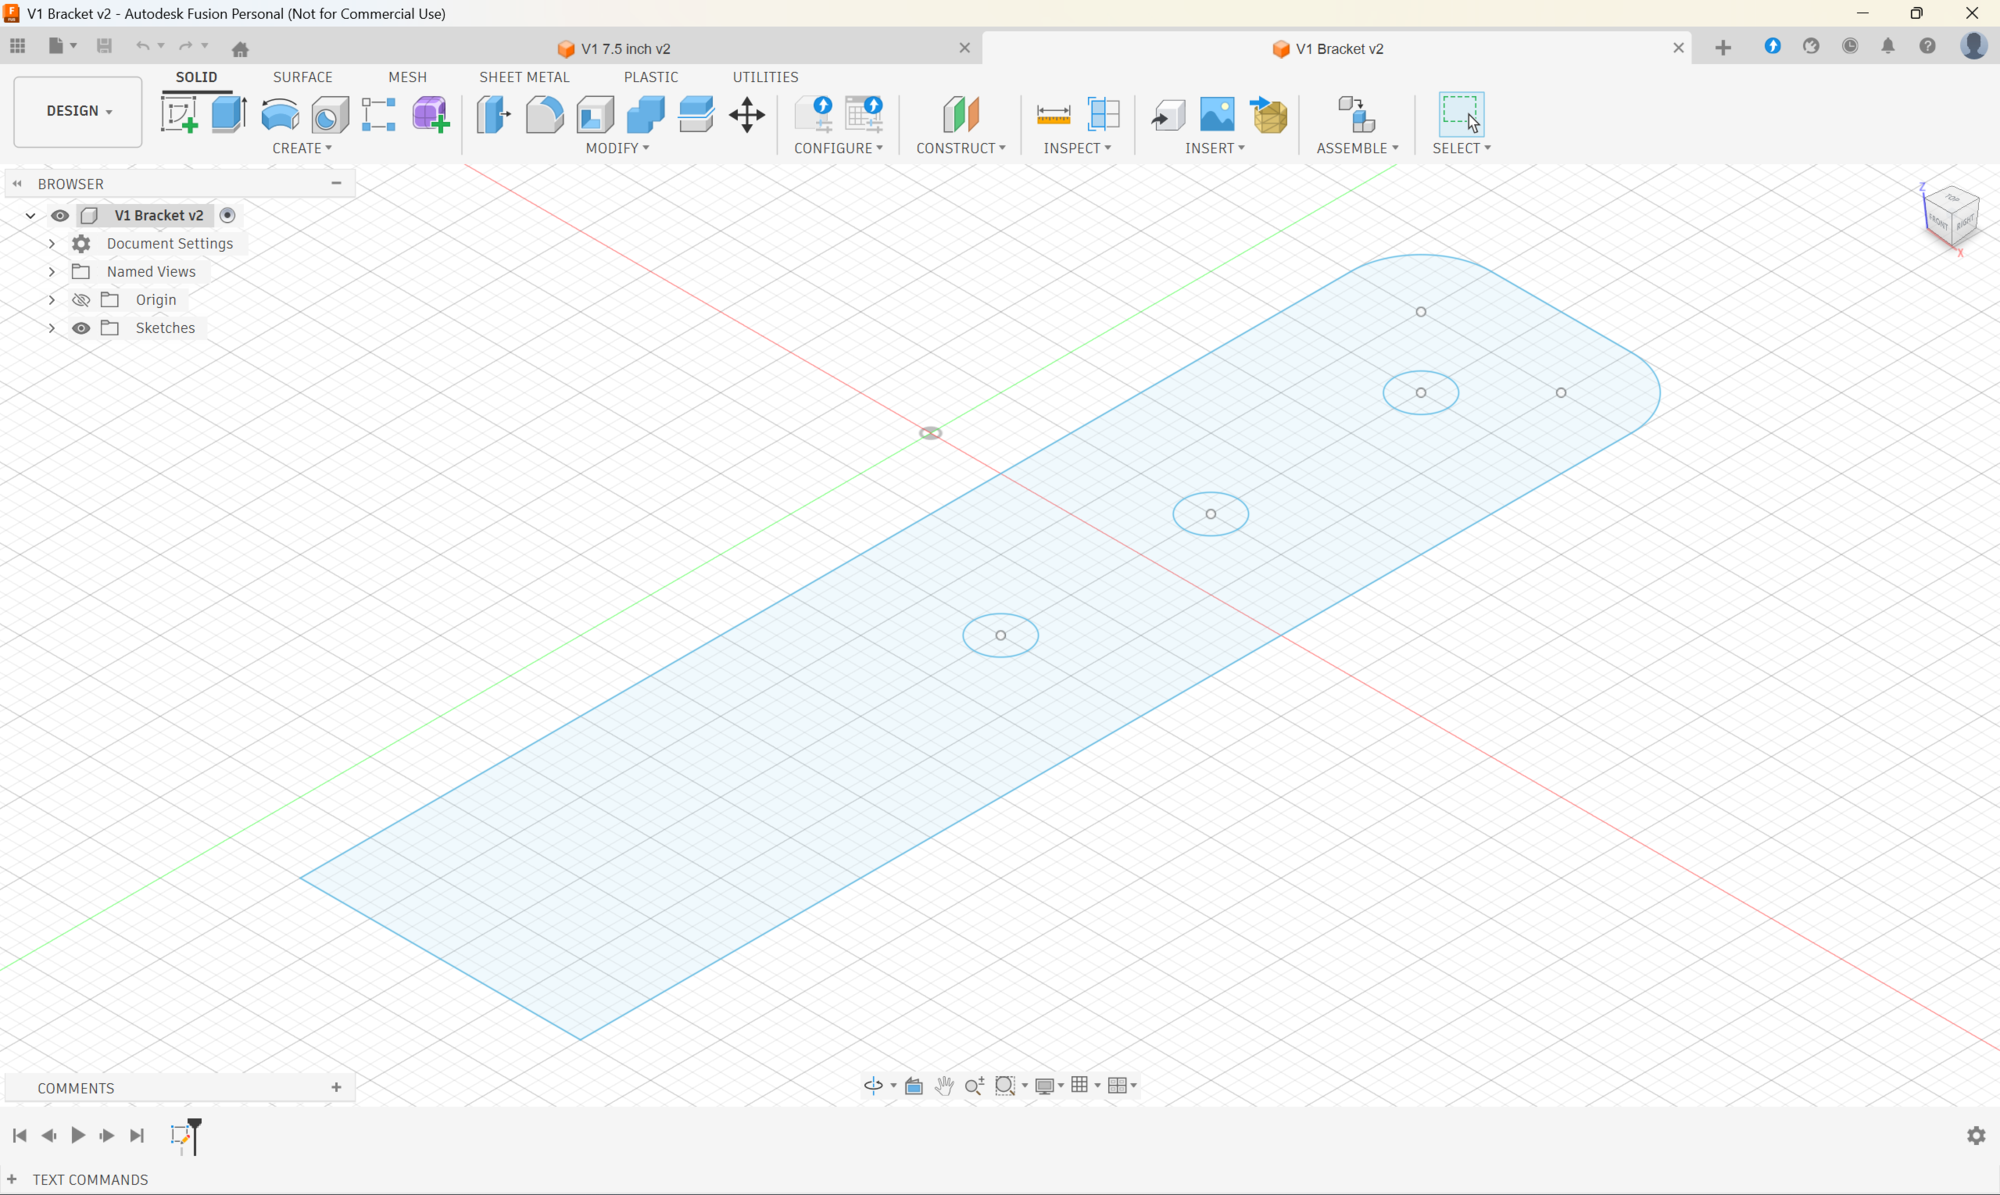
Task: Click the Fillet tool icon
Action: pyautogui.click(x=544, y=114)
